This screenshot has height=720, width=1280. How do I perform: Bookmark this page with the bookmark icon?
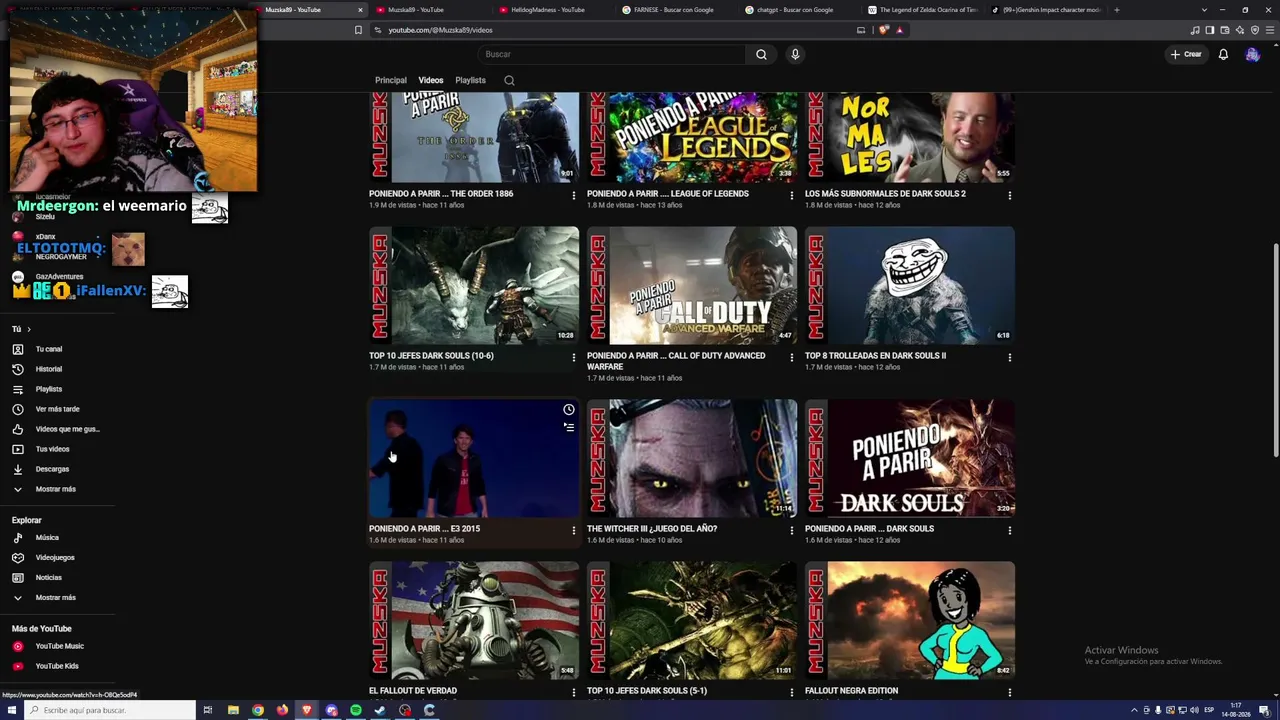coord(358,30)
